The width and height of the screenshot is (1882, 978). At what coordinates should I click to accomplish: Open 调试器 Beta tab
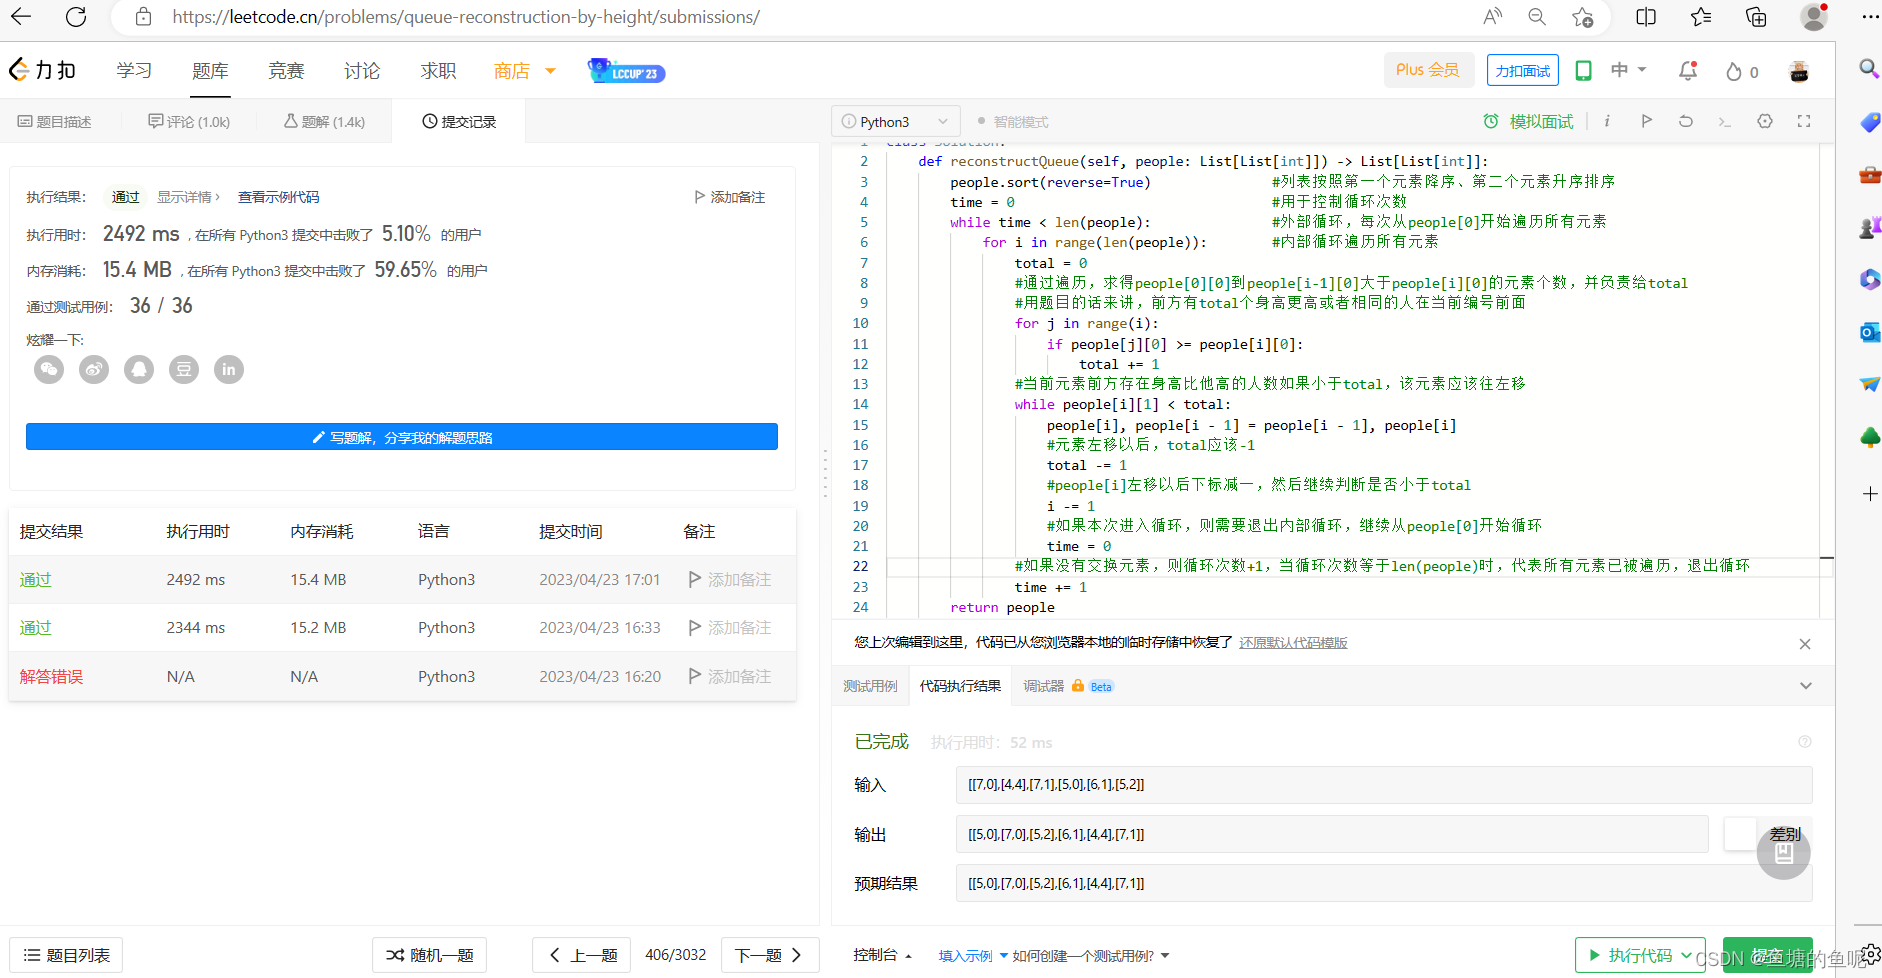[x=1068, y=686]
